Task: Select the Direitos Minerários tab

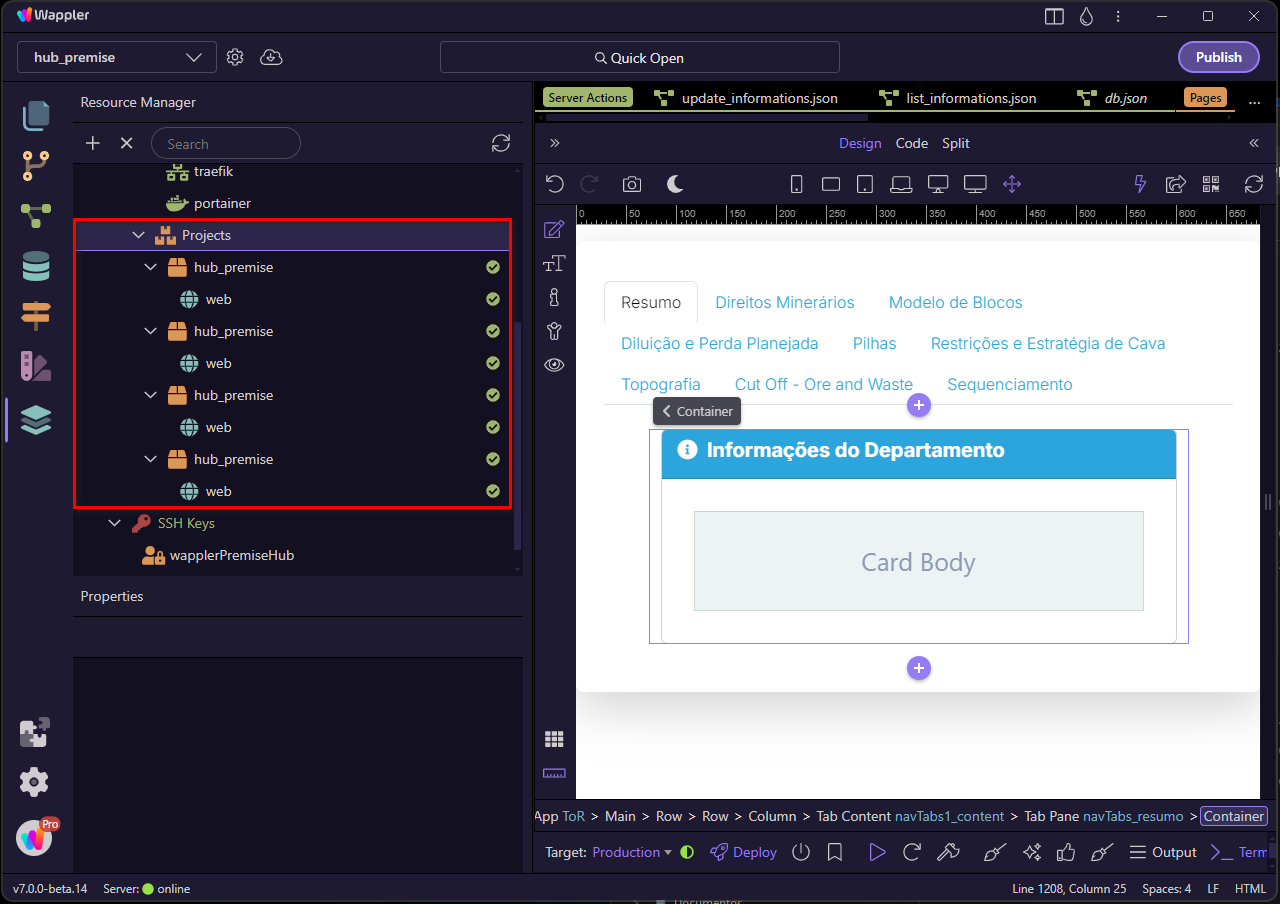Action: tap(785, 302)
